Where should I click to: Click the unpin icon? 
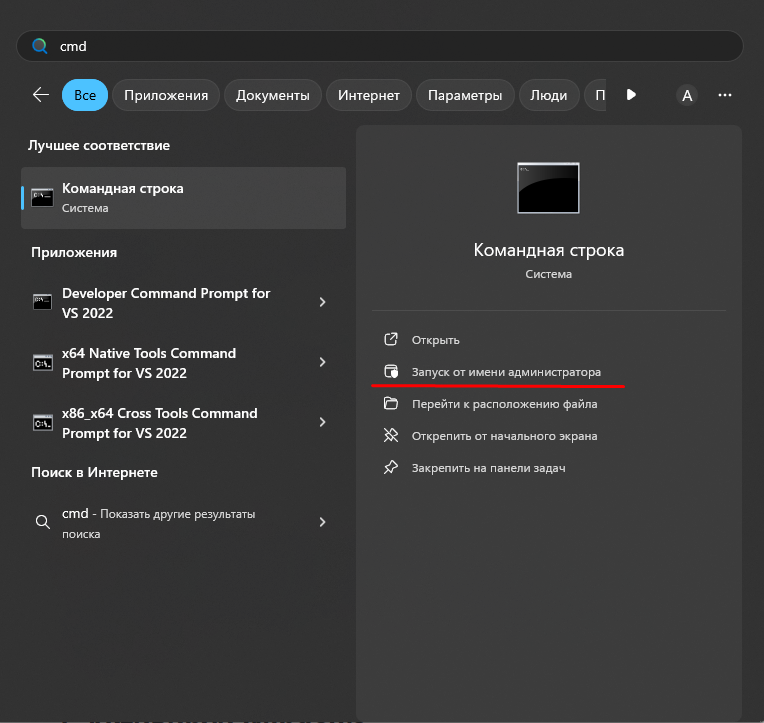click(x=391, y=435)
